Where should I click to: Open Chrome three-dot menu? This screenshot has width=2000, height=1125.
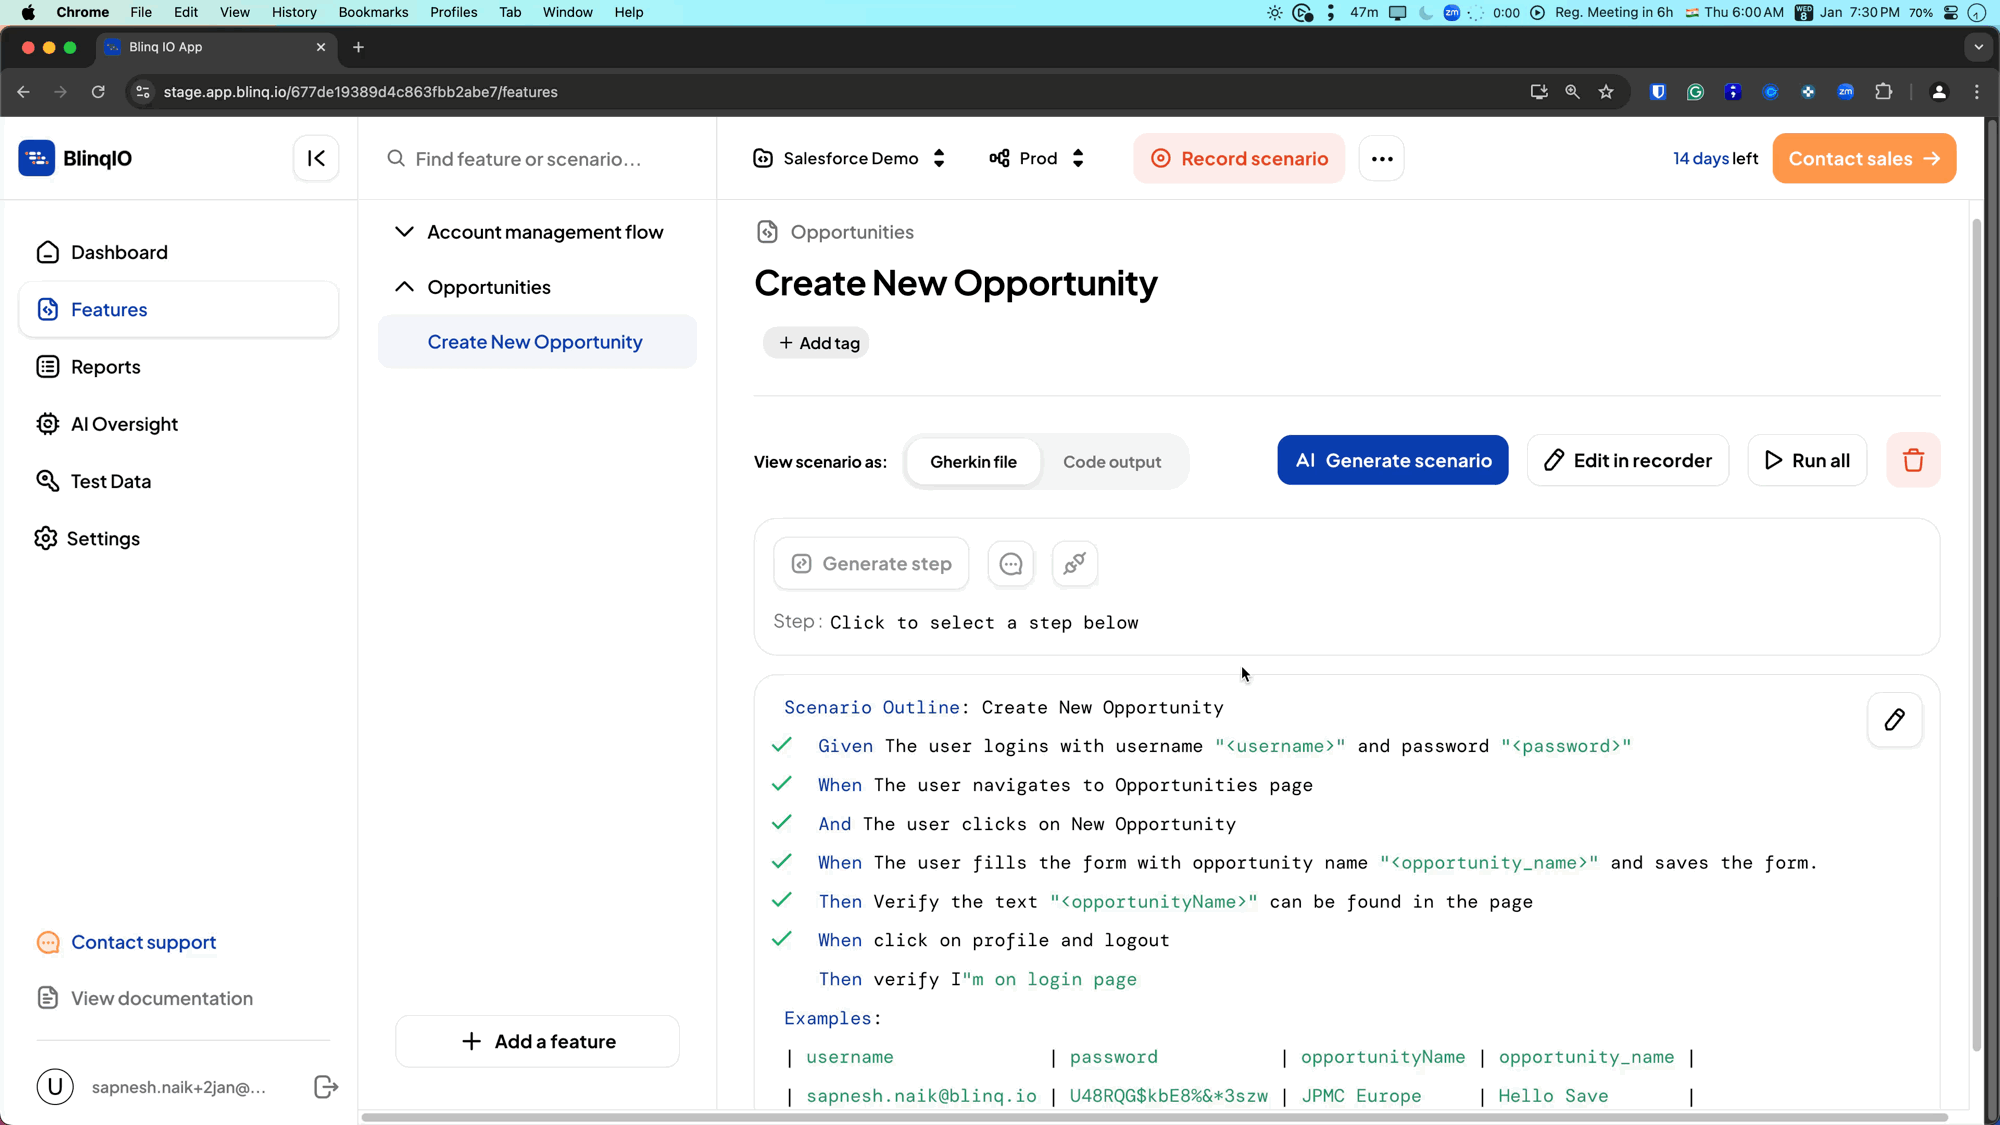pyautogui.click(x=1977, y=92)
